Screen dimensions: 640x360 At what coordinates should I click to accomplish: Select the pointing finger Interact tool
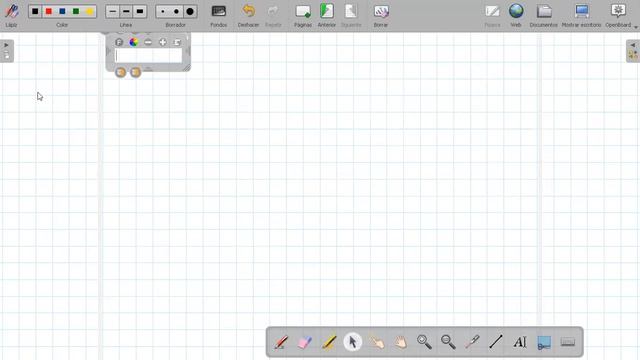377,342
